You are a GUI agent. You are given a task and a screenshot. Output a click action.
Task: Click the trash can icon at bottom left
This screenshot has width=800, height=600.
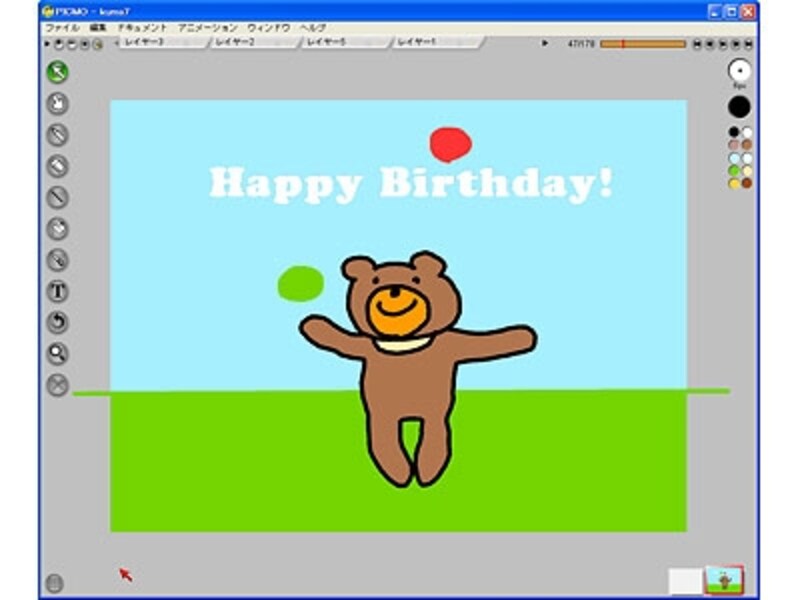(55, 583)
